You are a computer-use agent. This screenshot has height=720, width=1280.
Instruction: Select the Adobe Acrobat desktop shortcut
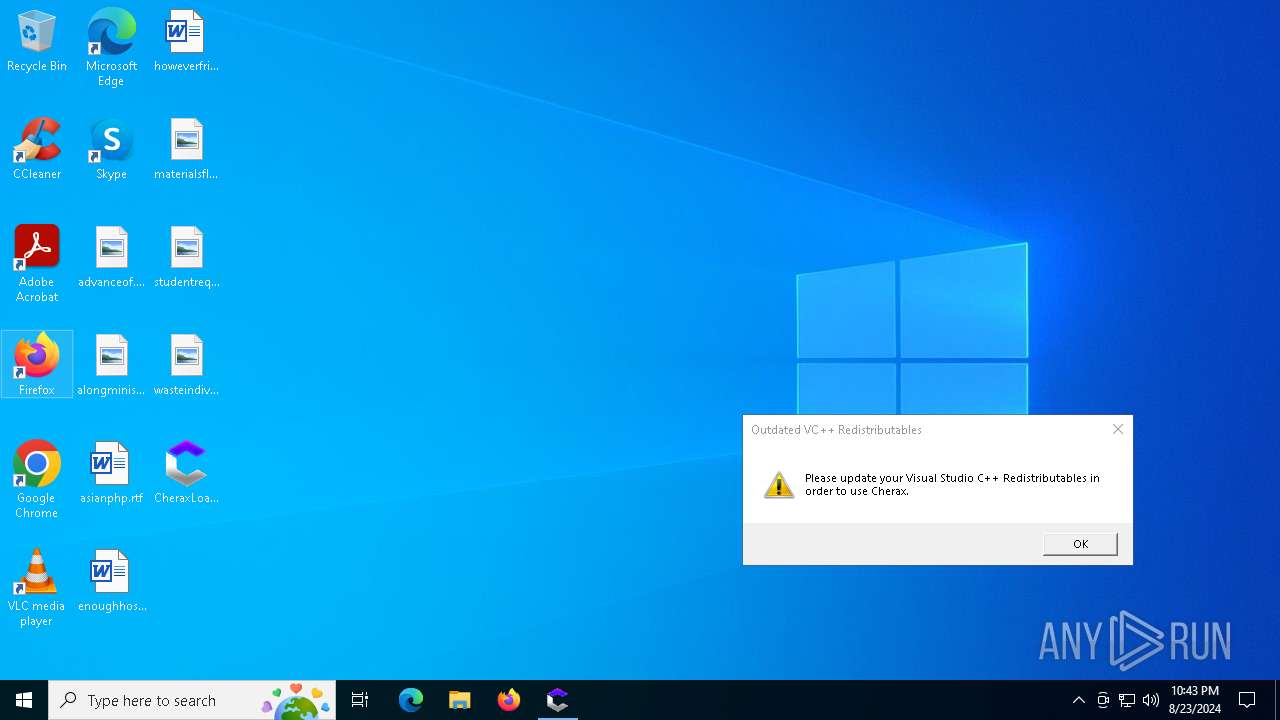37,264
